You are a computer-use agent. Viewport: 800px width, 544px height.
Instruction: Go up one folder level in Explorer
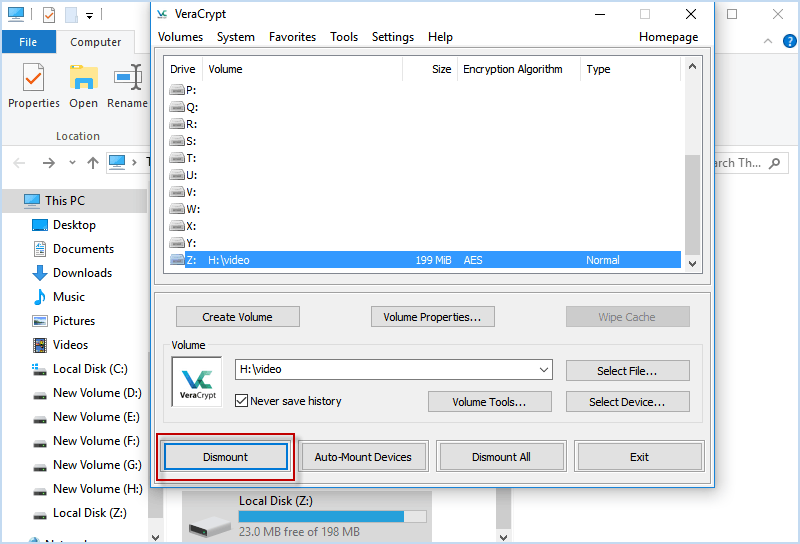pos(92,163)
